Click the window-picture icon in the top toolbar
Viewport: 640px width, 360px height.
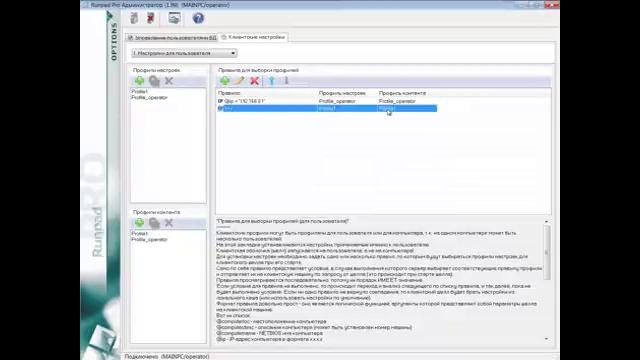tap(174, 18)
